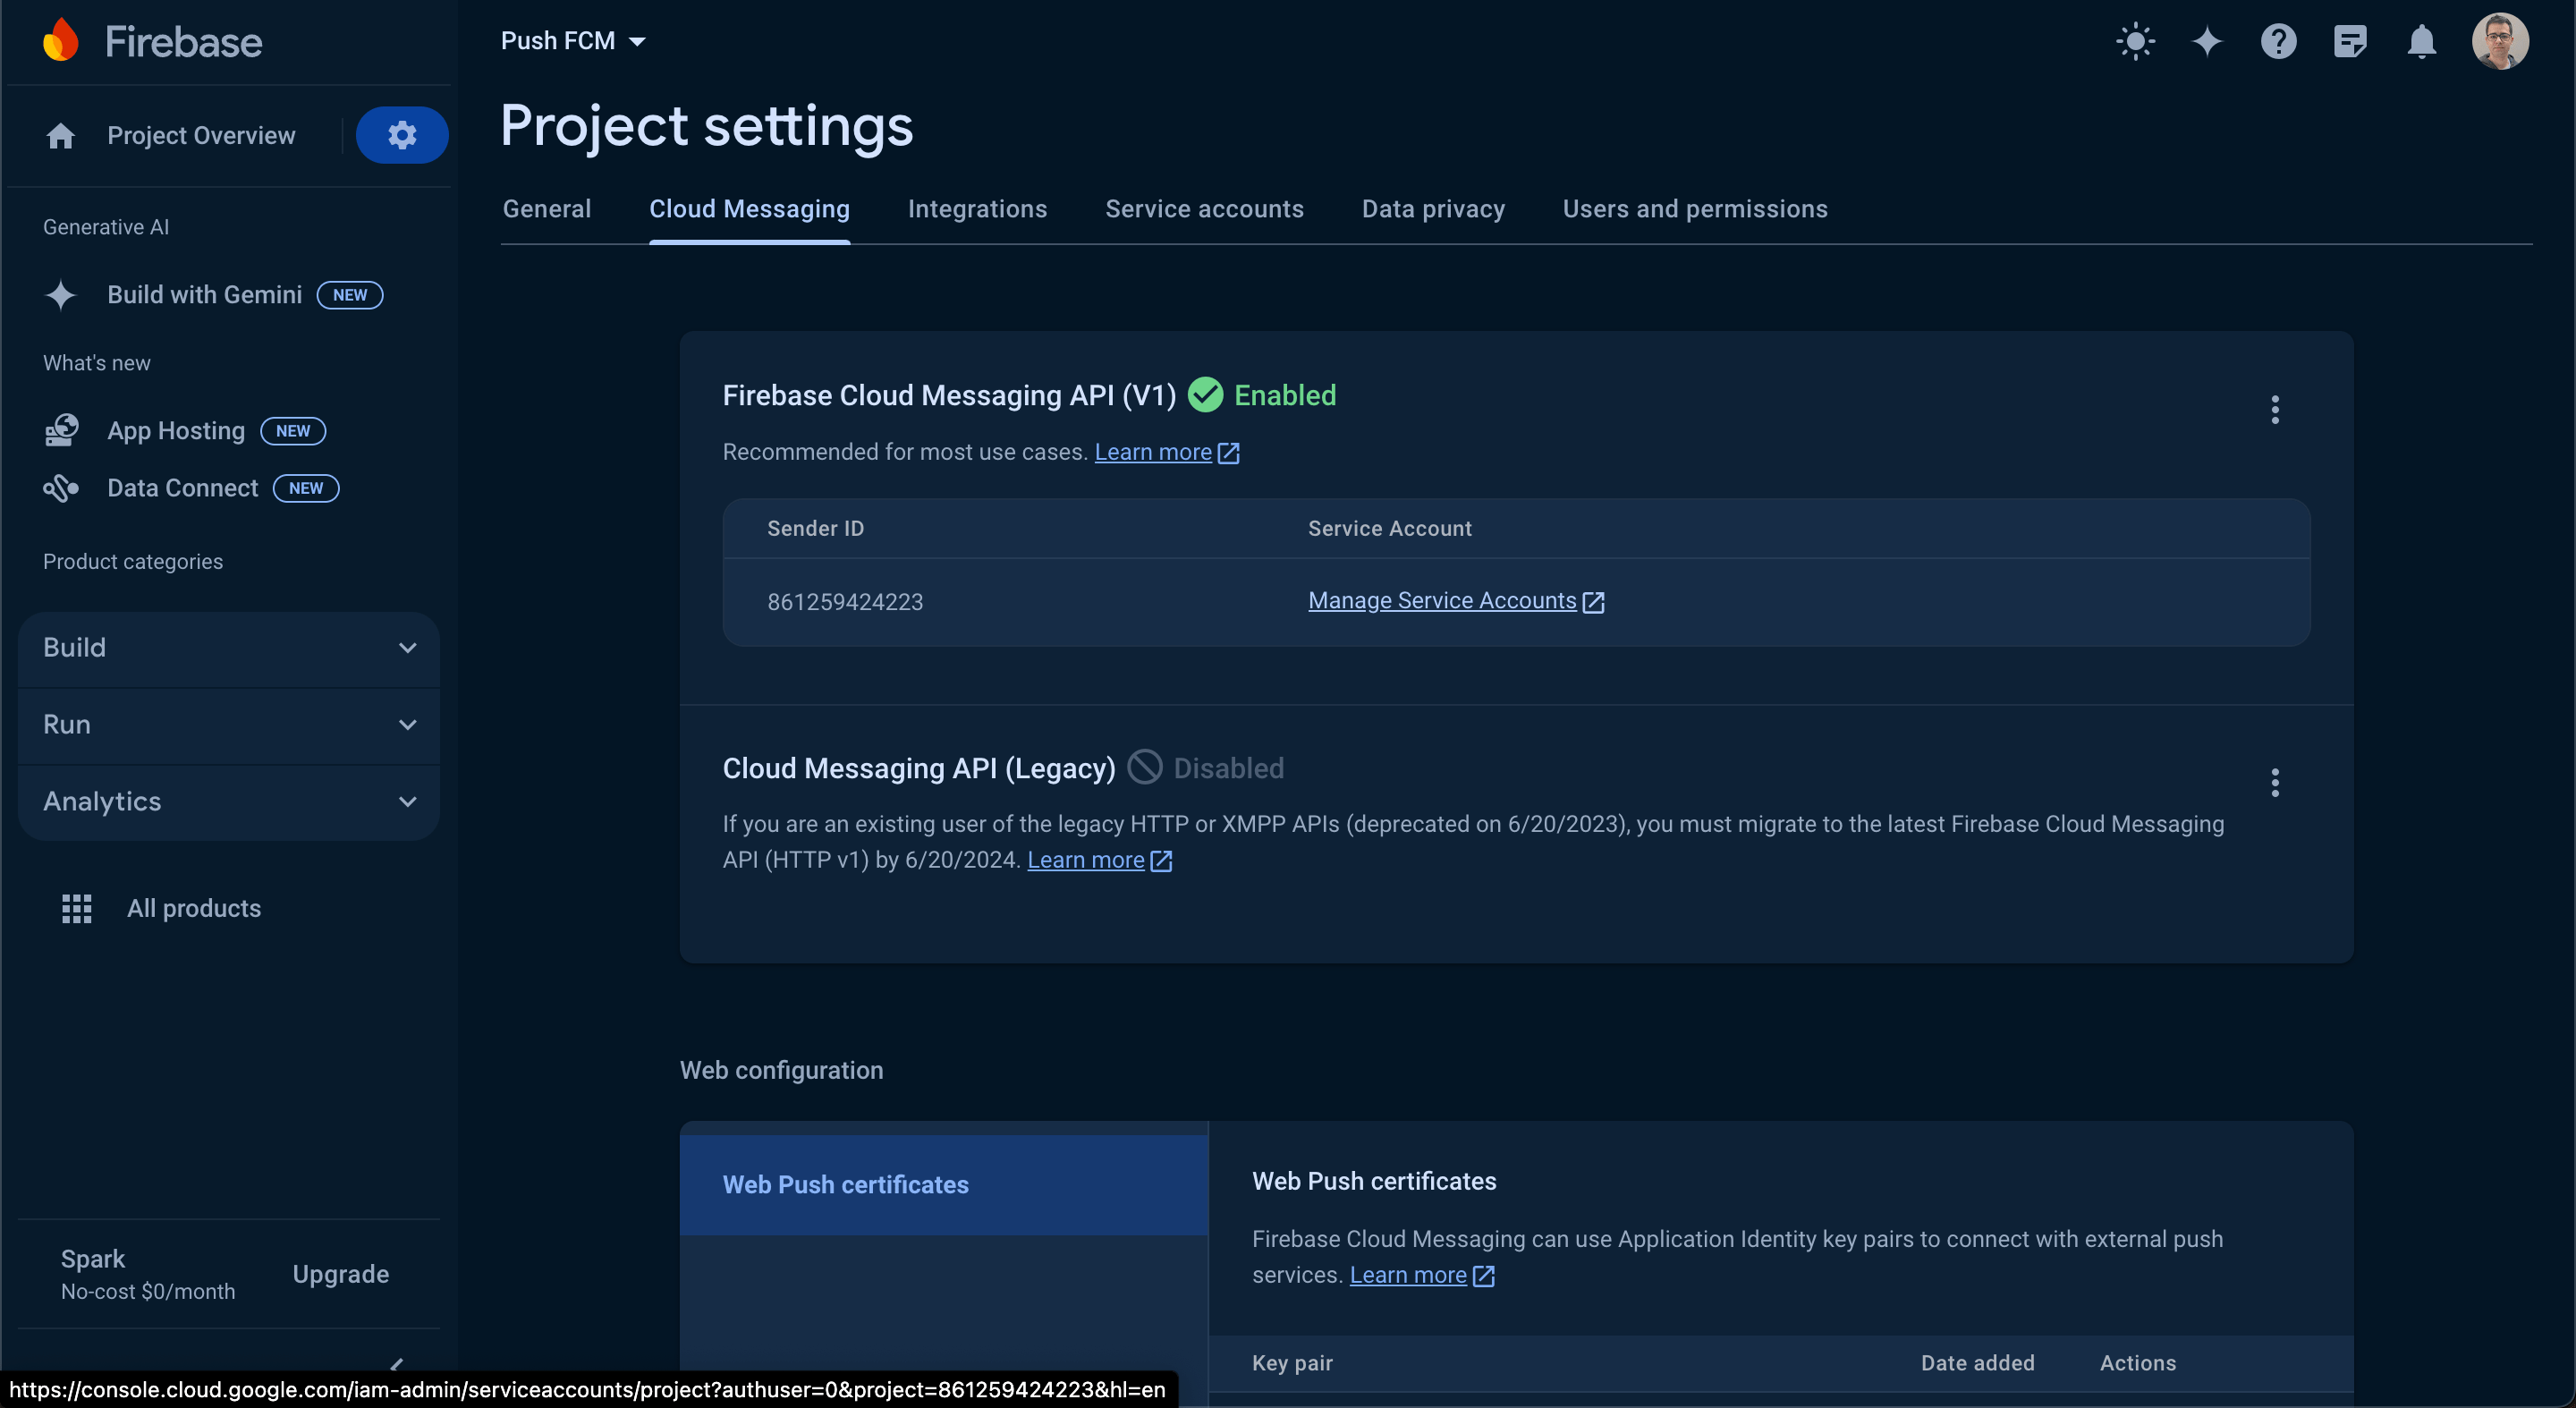
Task: Click the project settings gear icon
Action: click(402, 135)
